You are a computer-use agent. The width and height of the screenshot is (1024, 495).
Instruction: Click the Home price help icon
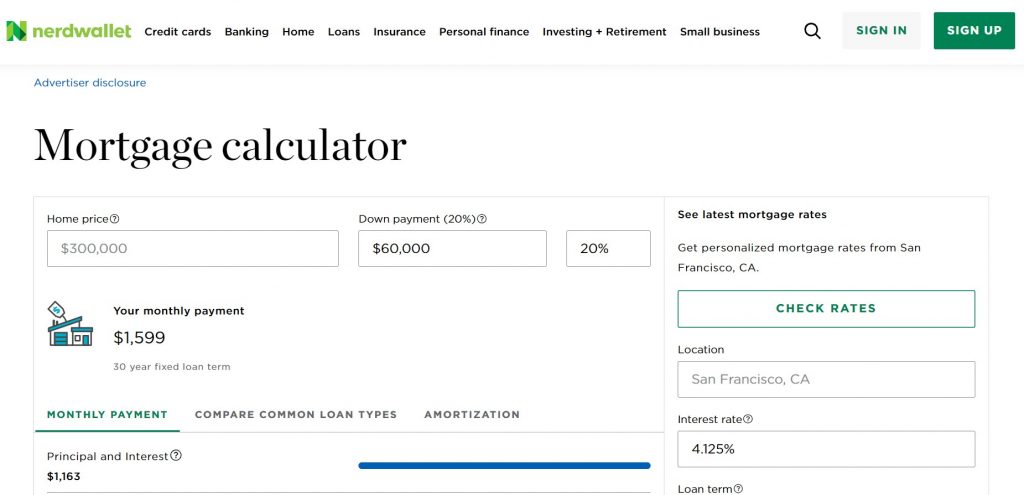tap(115, 219)
